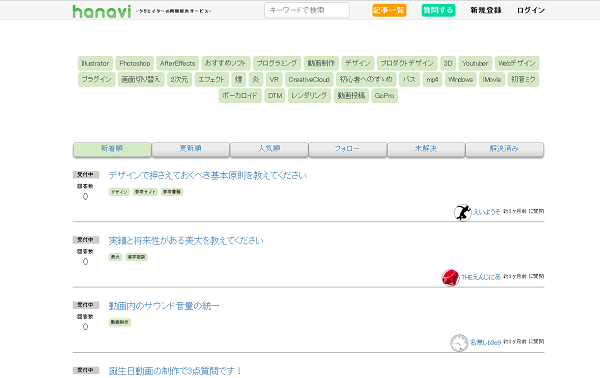Click the ログイン link
This screenshot has width=600, height=378.
530,10
